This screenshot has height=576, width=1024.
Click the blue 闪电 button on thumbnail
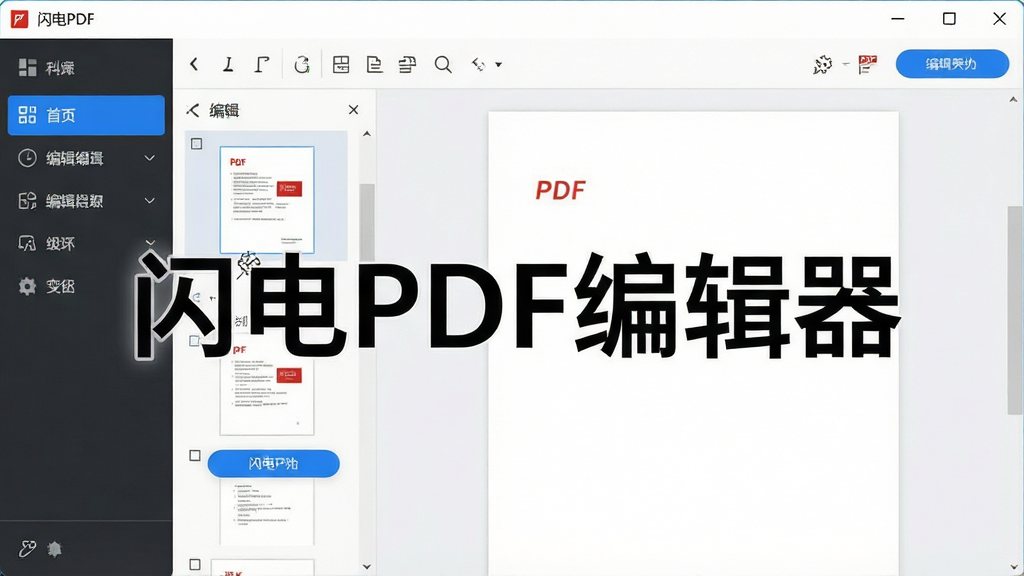pyautogui.click(x=274, y=464)
